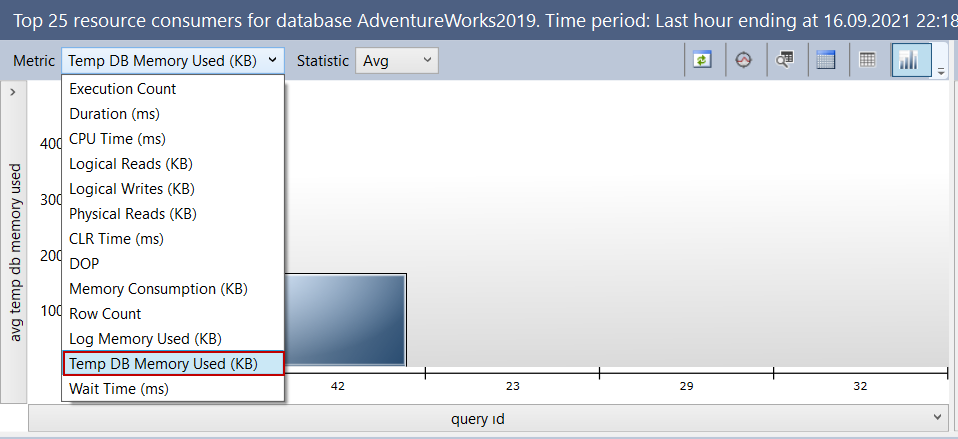
Task: Collapse the Metric combo box
Action: click(x=272, y=61)
